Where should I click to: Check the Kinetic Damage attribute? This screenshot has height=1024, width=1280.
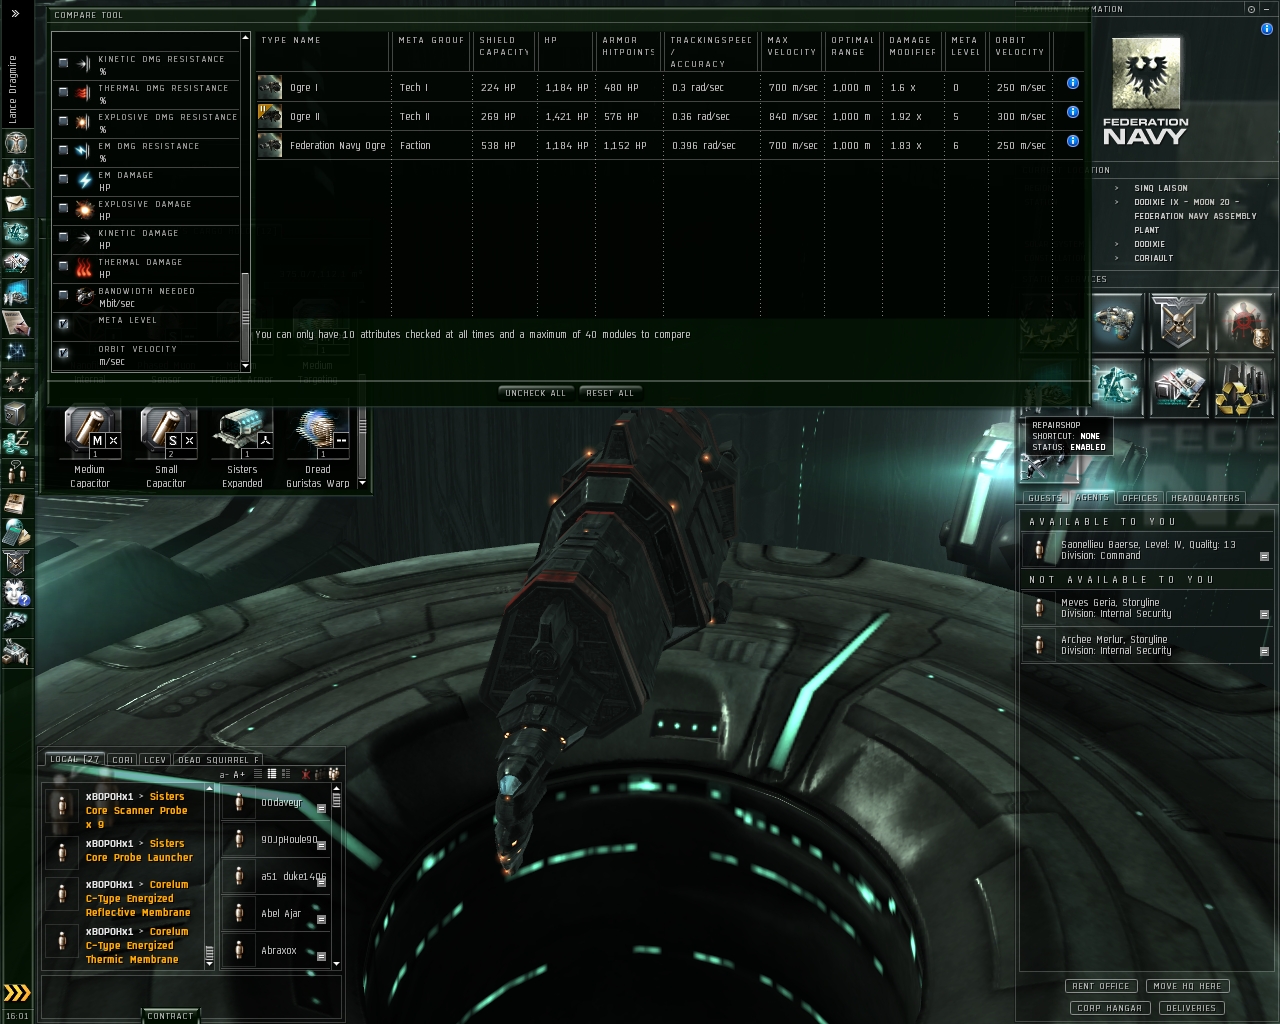[x=64, y=237]
